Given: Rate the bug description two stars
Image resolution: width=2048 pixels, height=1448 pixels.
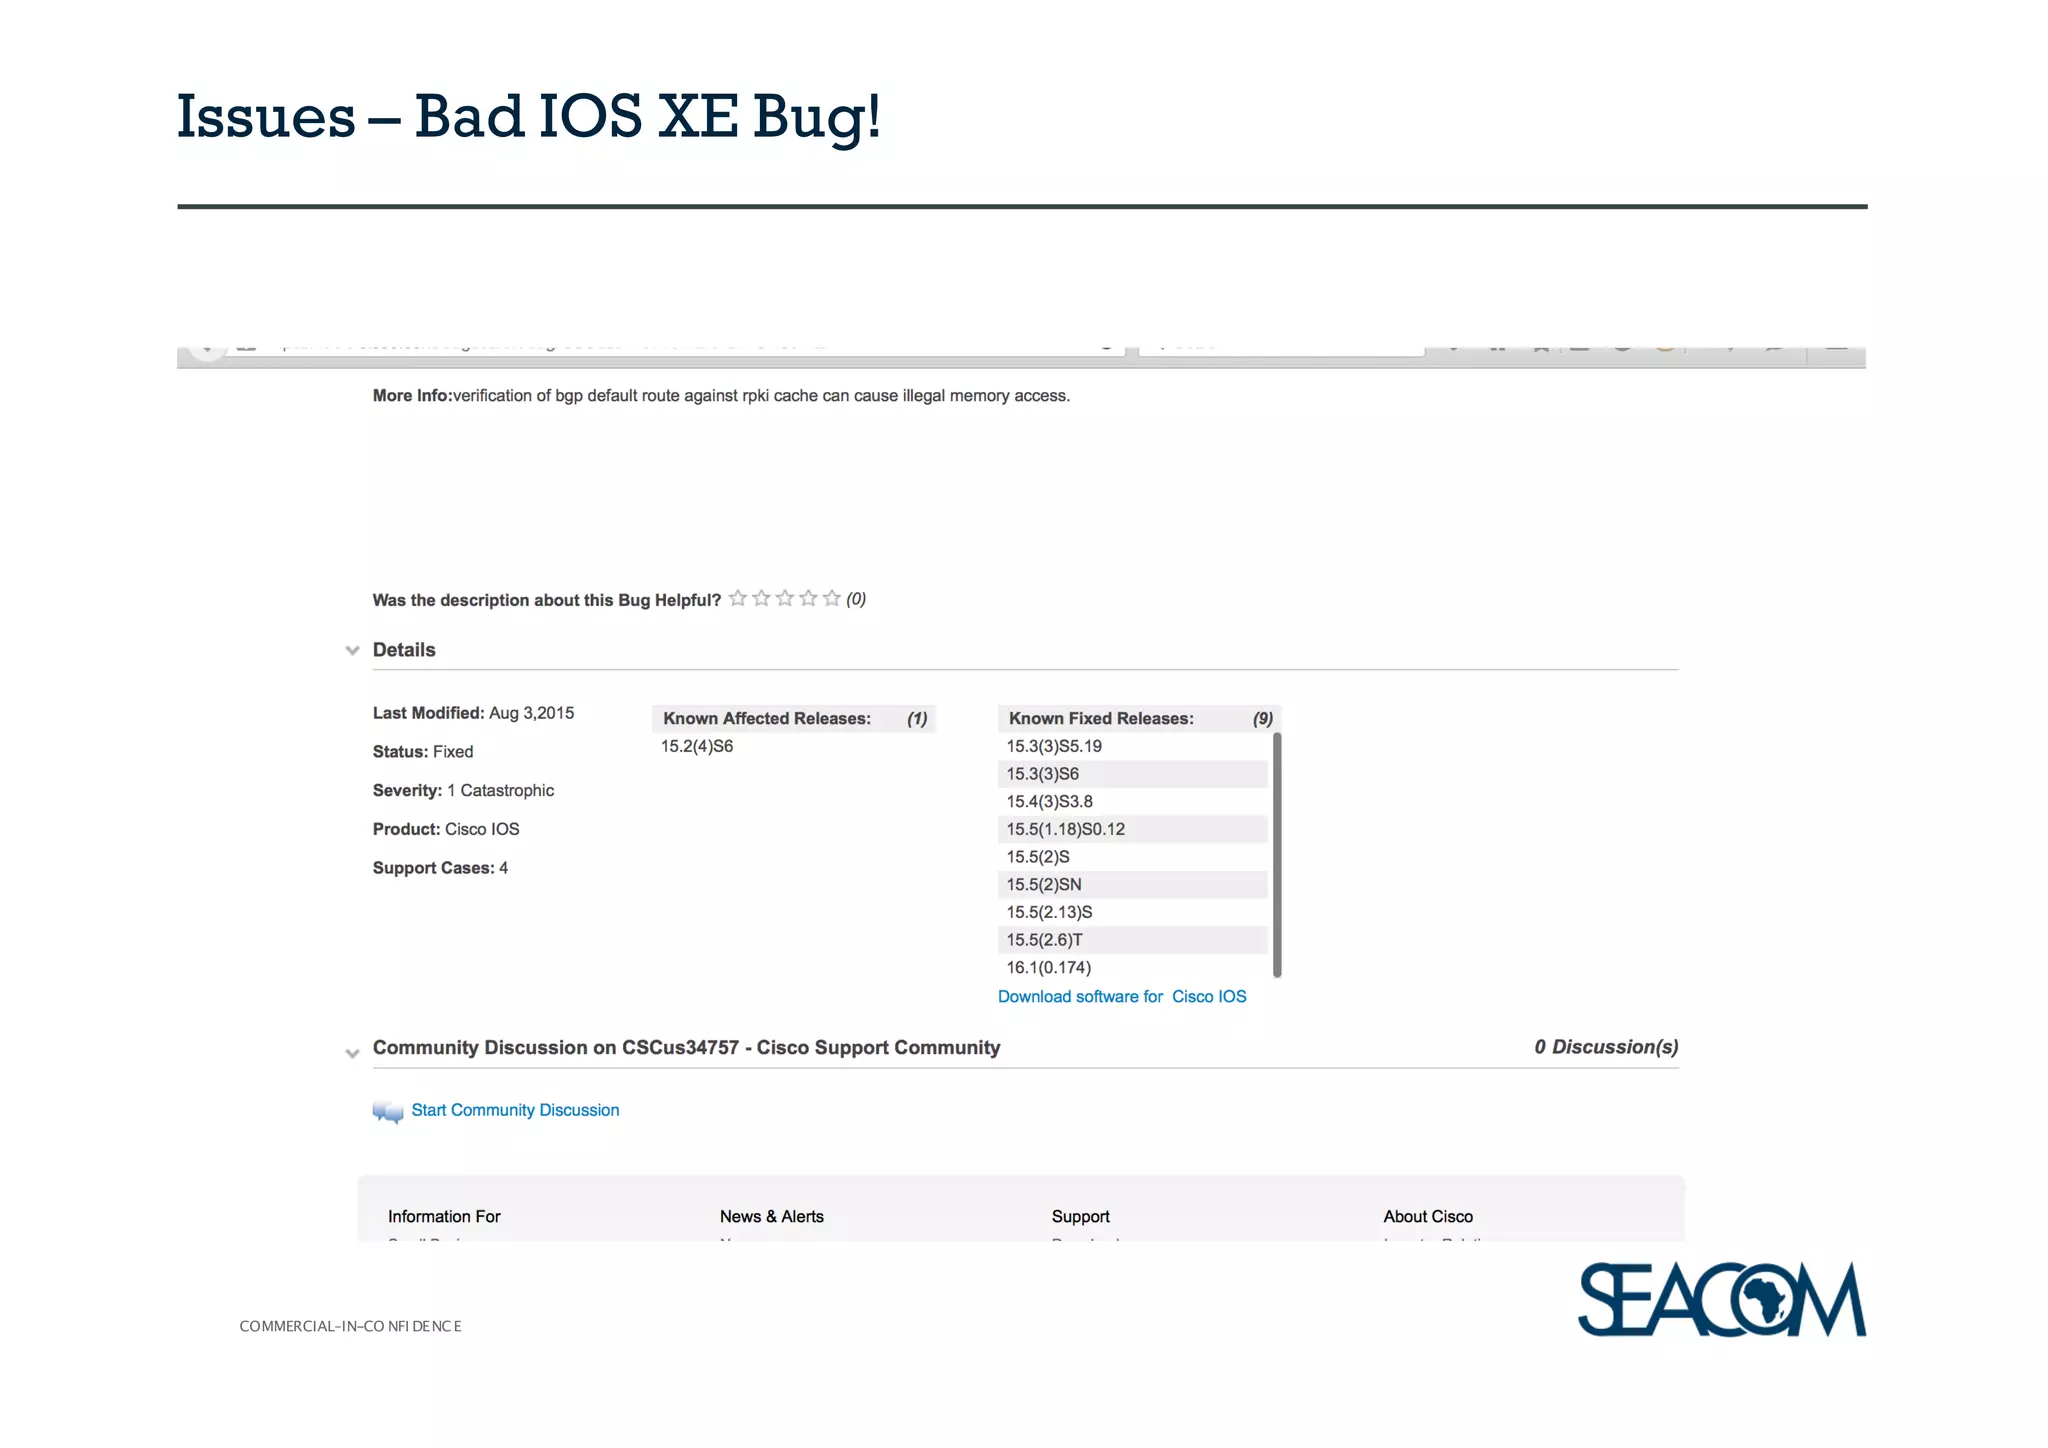Looking at the screenshot, I should coord(761,598).
